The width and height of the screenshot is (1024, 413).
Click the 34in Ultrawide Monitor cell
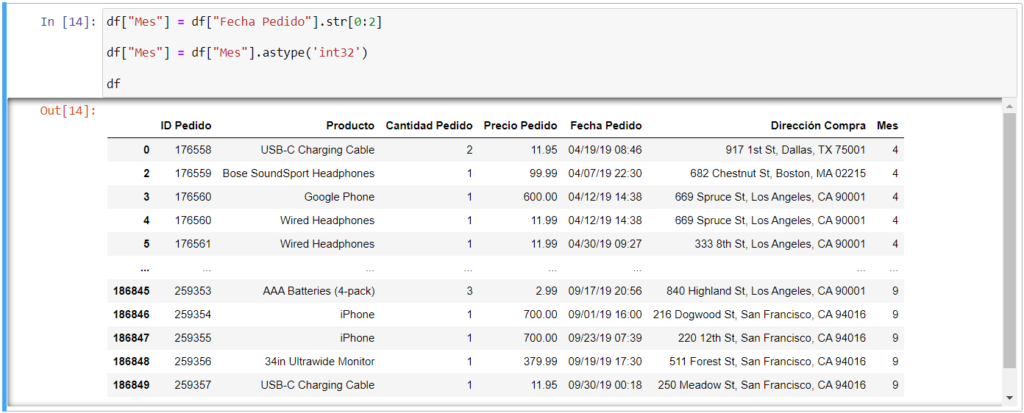coord(320,361)
